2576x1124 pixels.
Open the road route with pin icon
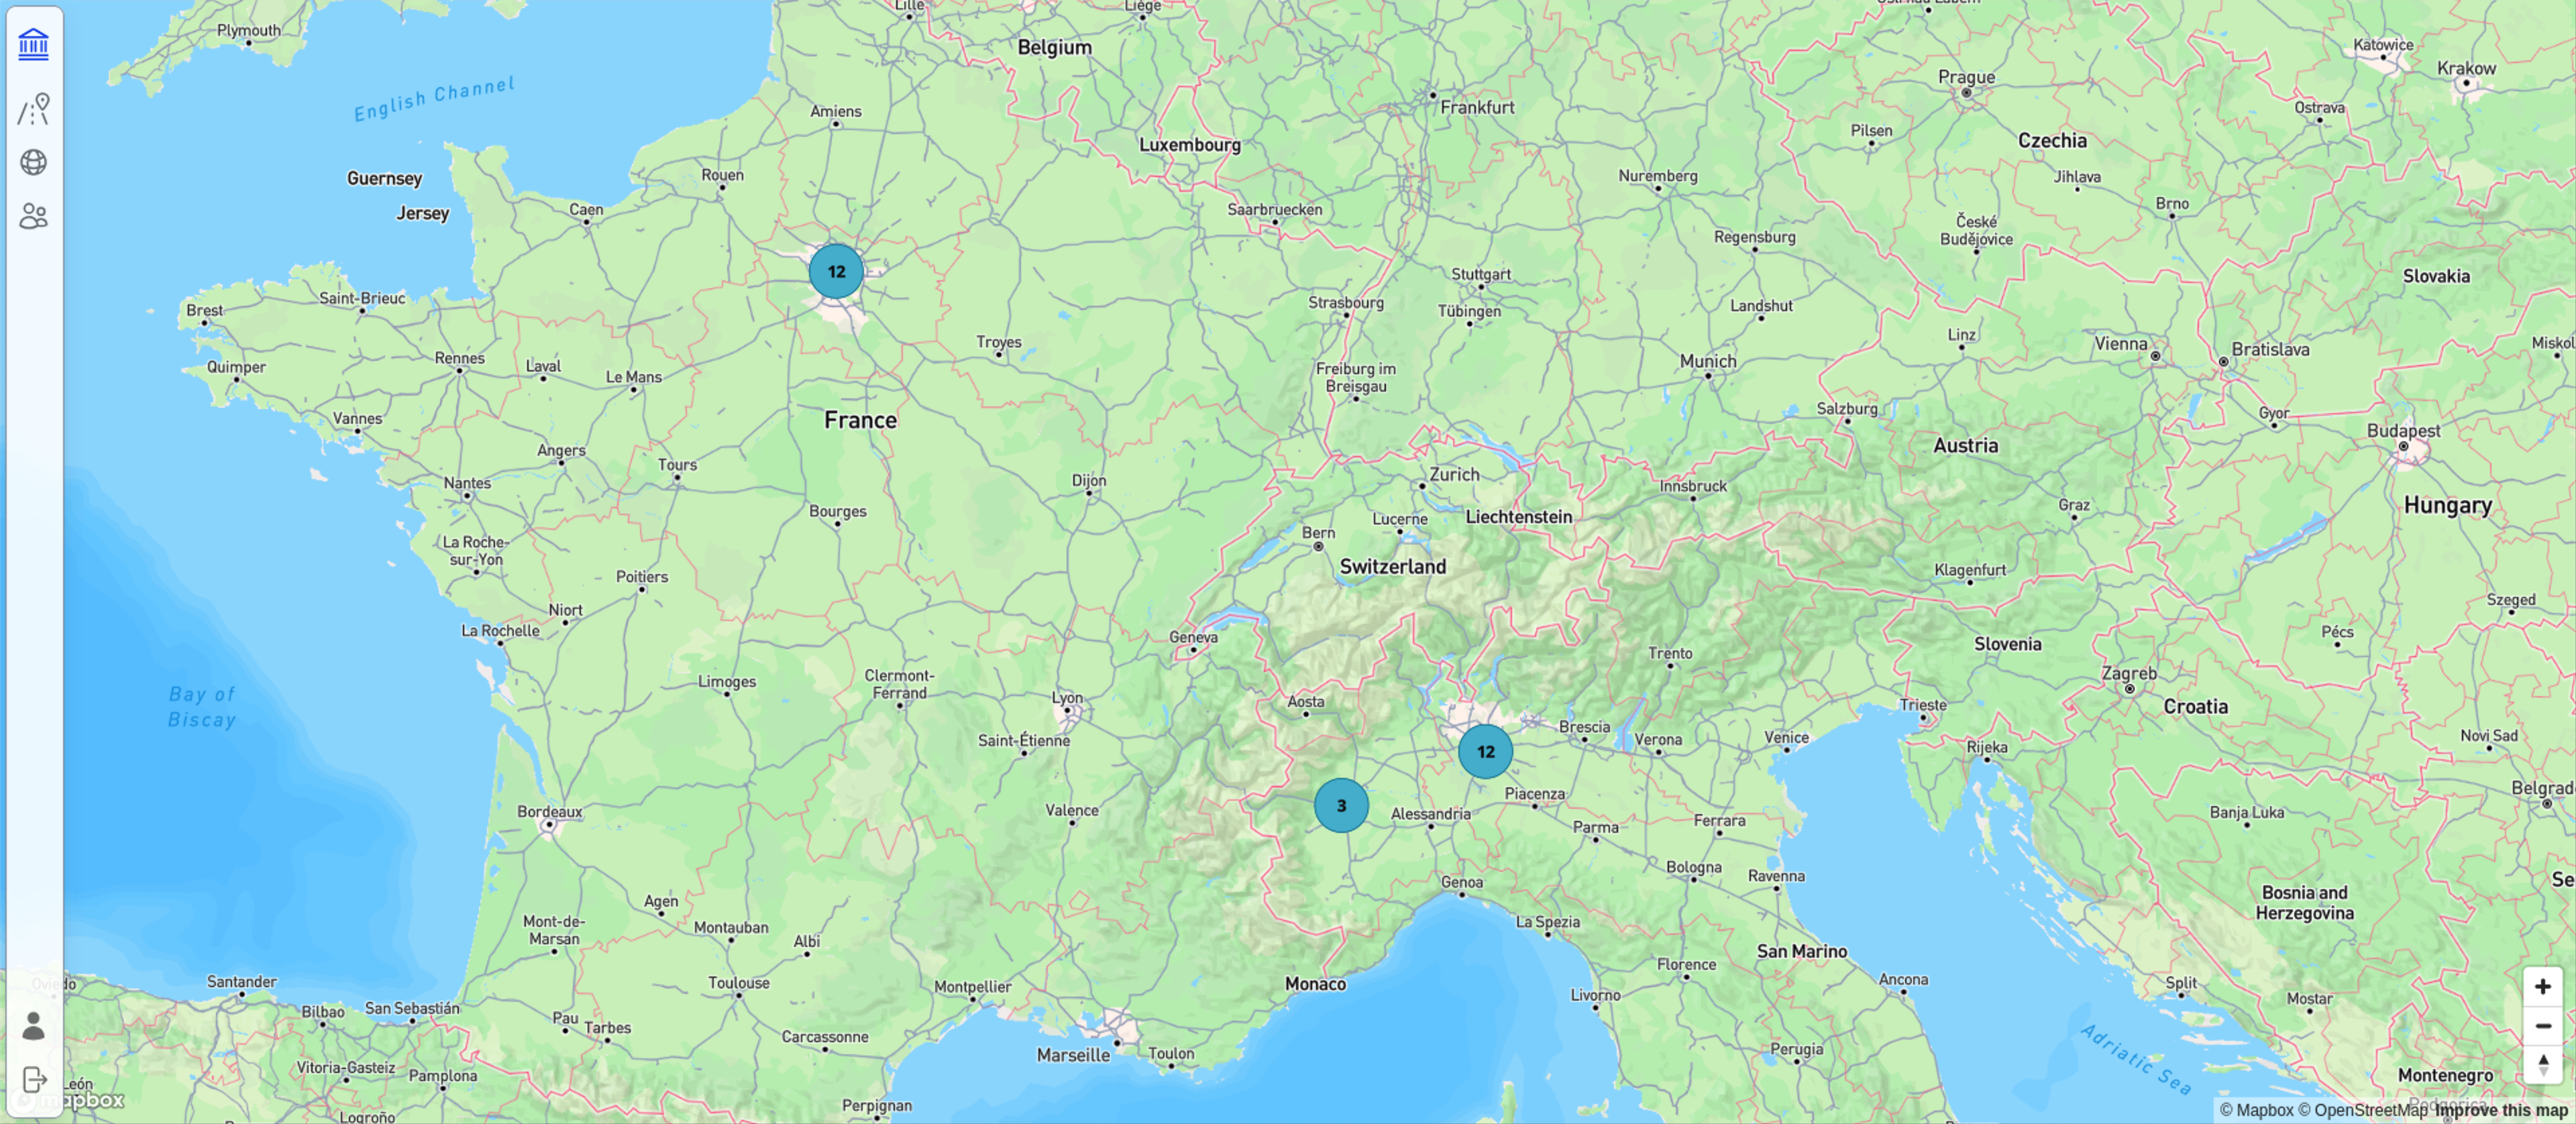tap(34, 108)
